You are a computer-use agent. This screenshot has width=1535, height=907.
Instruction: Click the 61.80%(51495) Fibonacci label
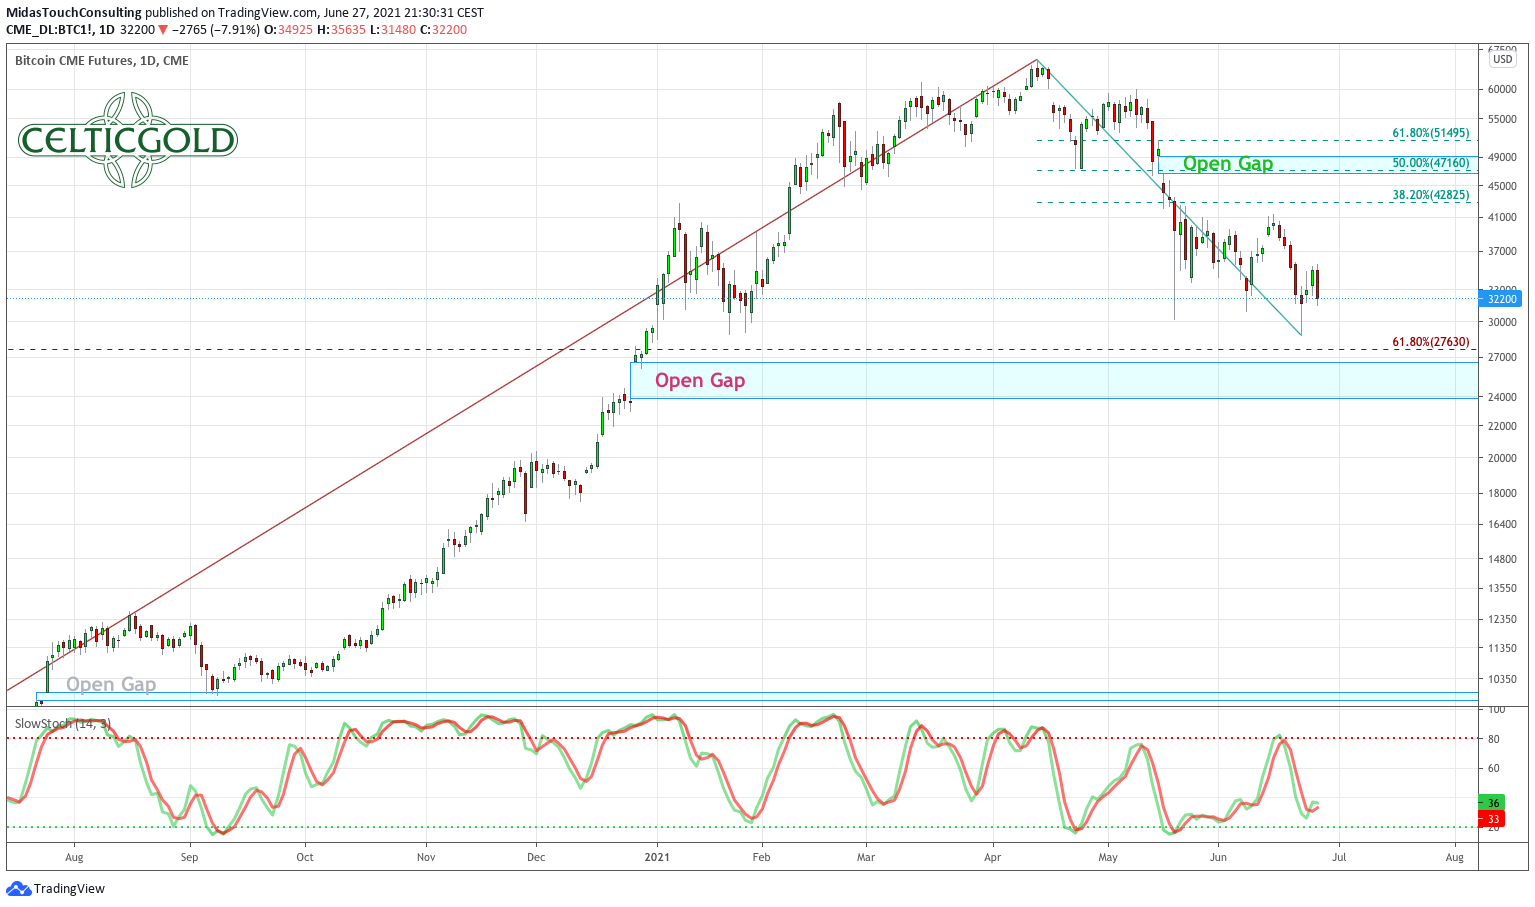click(1430, 133)
